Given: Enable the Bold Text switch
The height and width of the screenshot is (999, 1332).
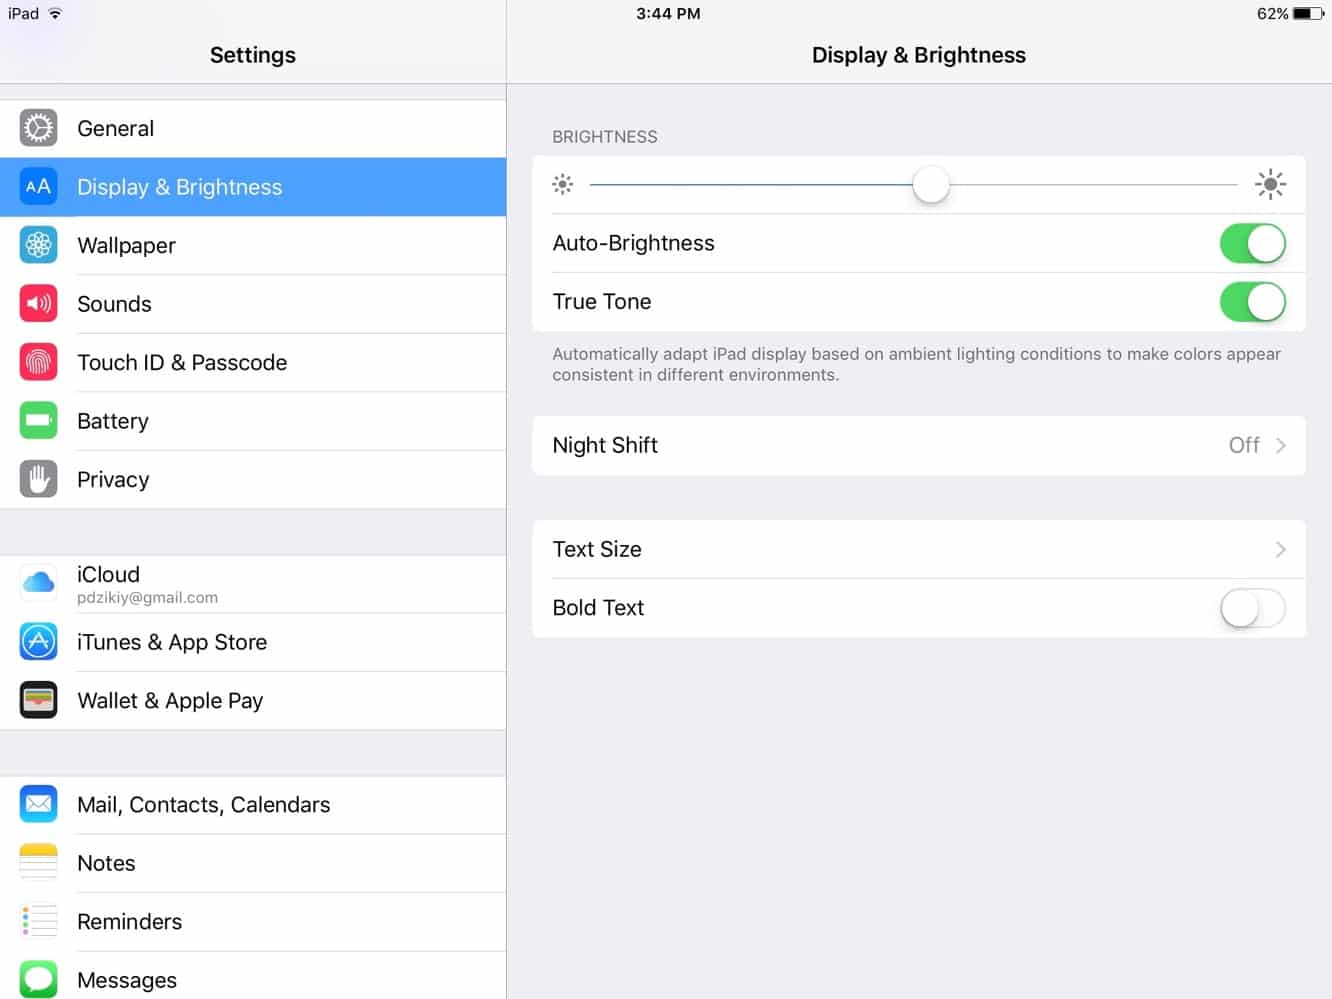Looking at the screenshot, I should pos(1252,608).
